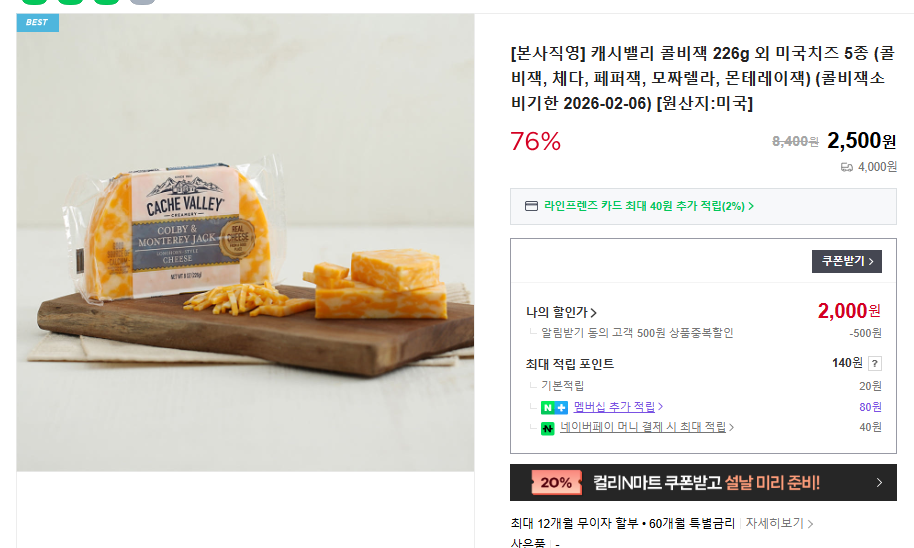This screenshot has width=914, height=548.
Task: Click the credit card icon beside 라인프렌즈 카드
Action: tap(531, 206)
